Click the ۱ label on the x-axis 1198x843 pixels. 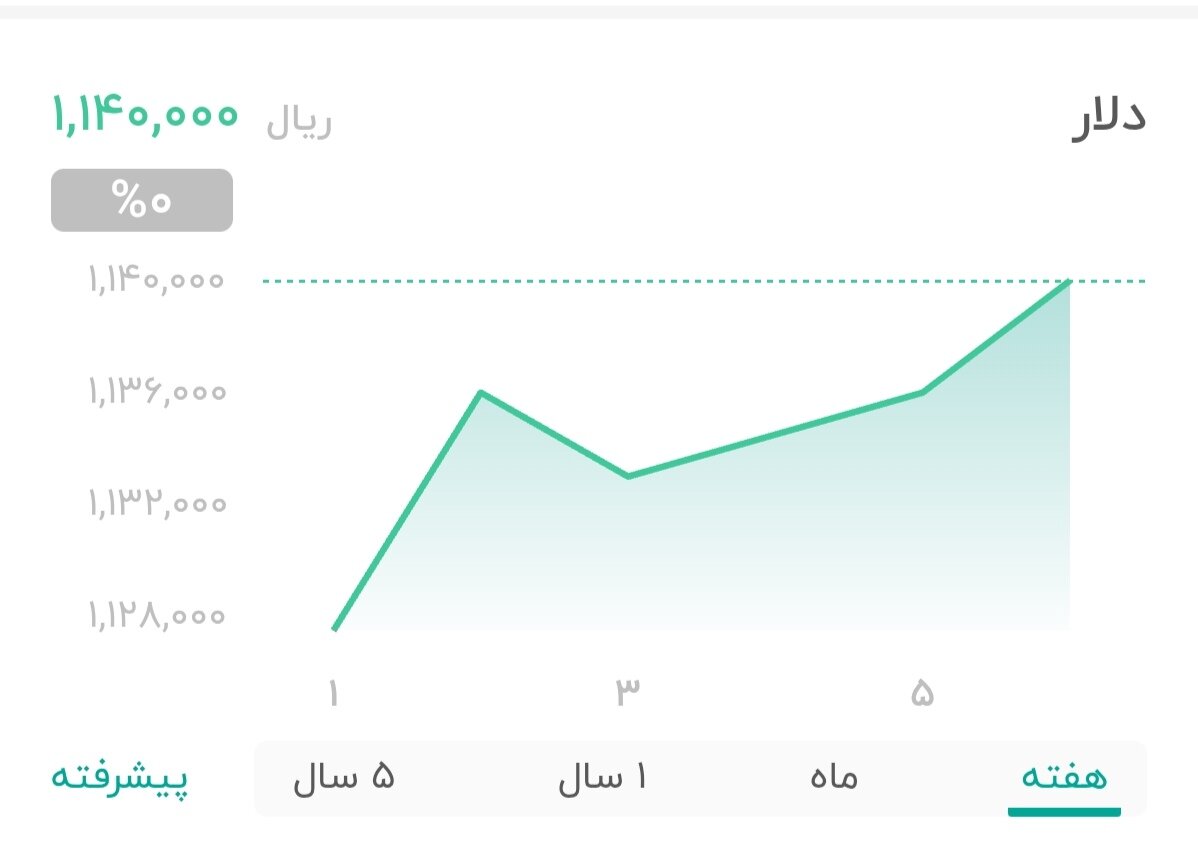click(335, 691)
